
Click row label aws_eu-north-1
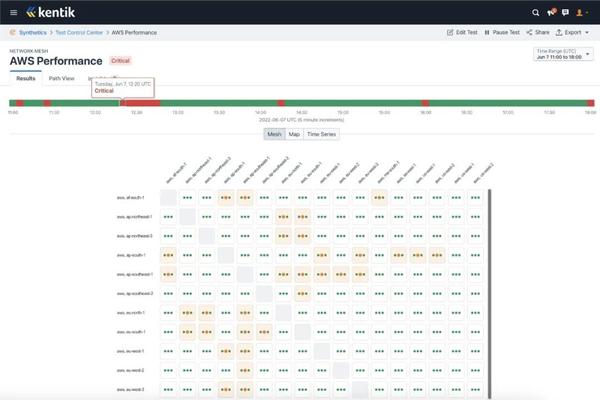[x=130, y=313]
